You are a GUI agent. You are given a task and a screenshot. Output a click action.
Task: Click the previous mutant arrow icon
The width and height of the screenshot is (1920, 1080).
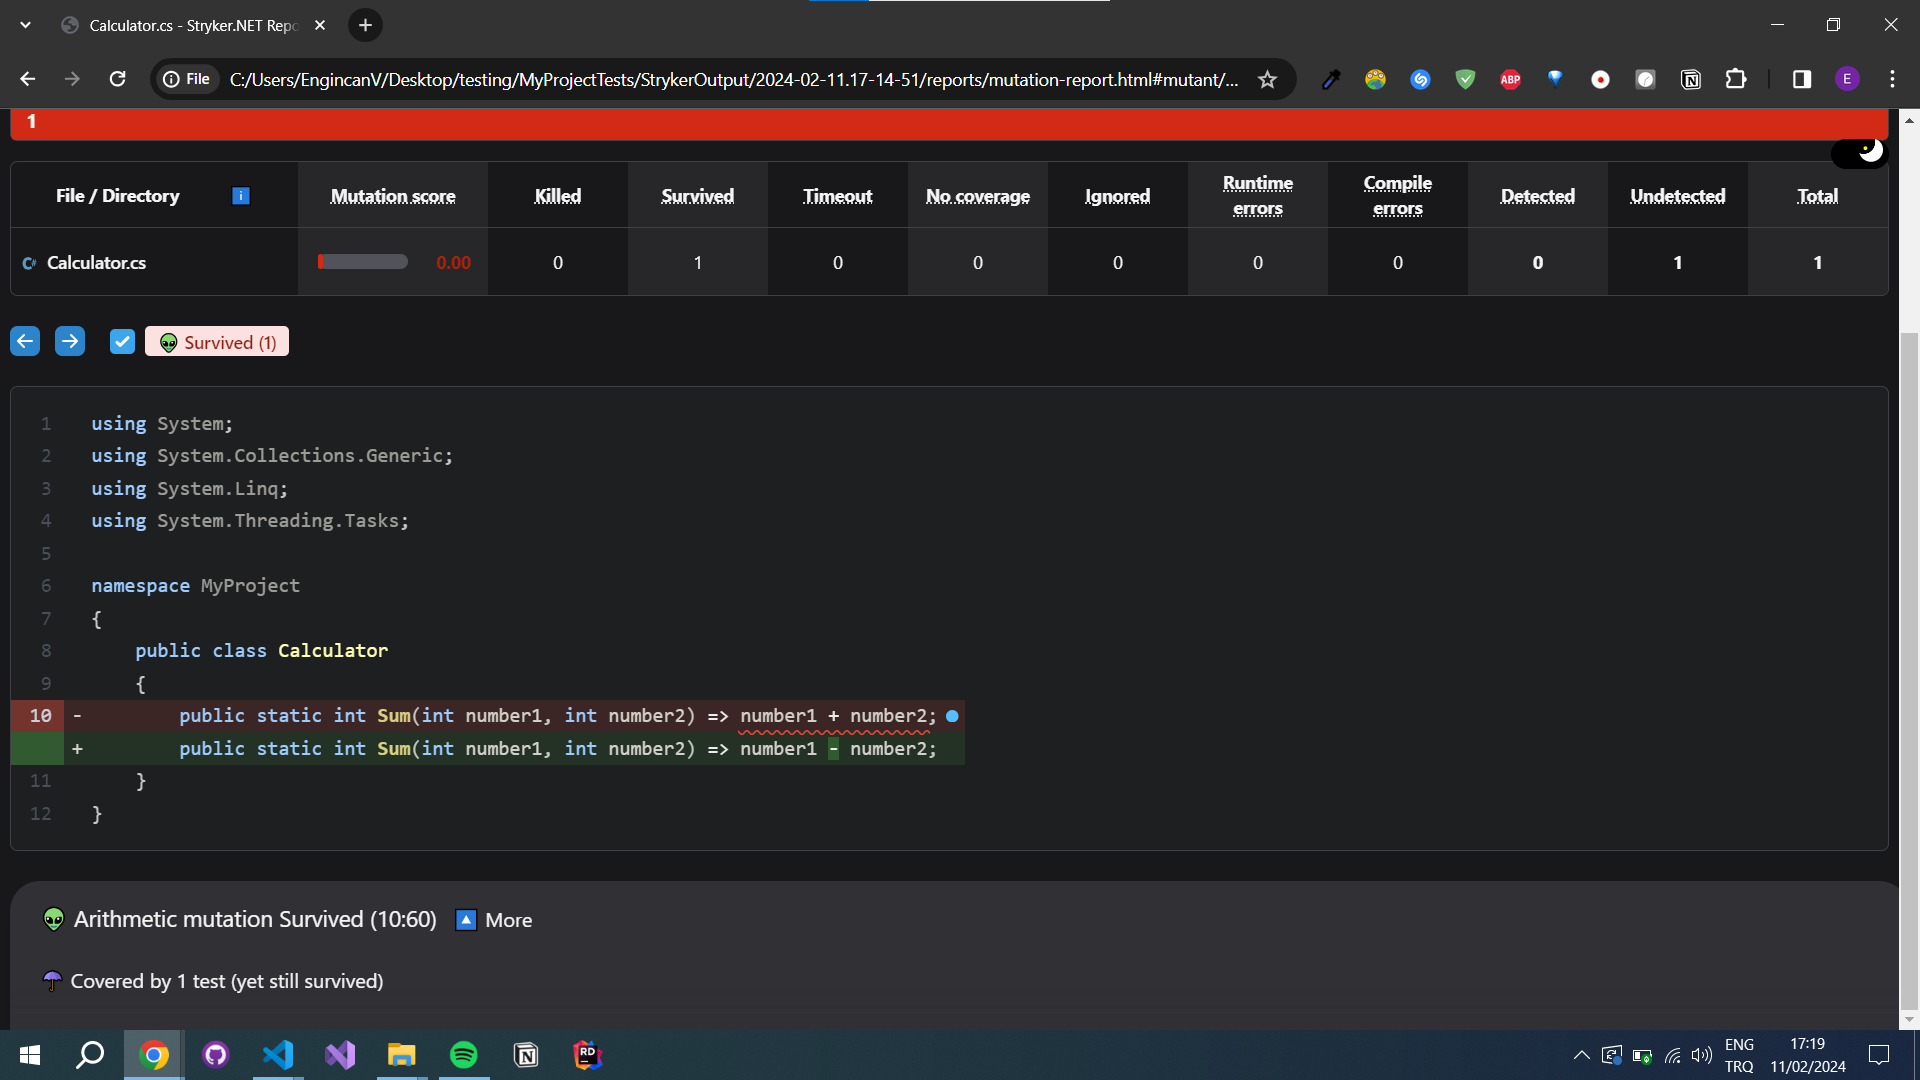pyautogui.click(x=24, y=341)
